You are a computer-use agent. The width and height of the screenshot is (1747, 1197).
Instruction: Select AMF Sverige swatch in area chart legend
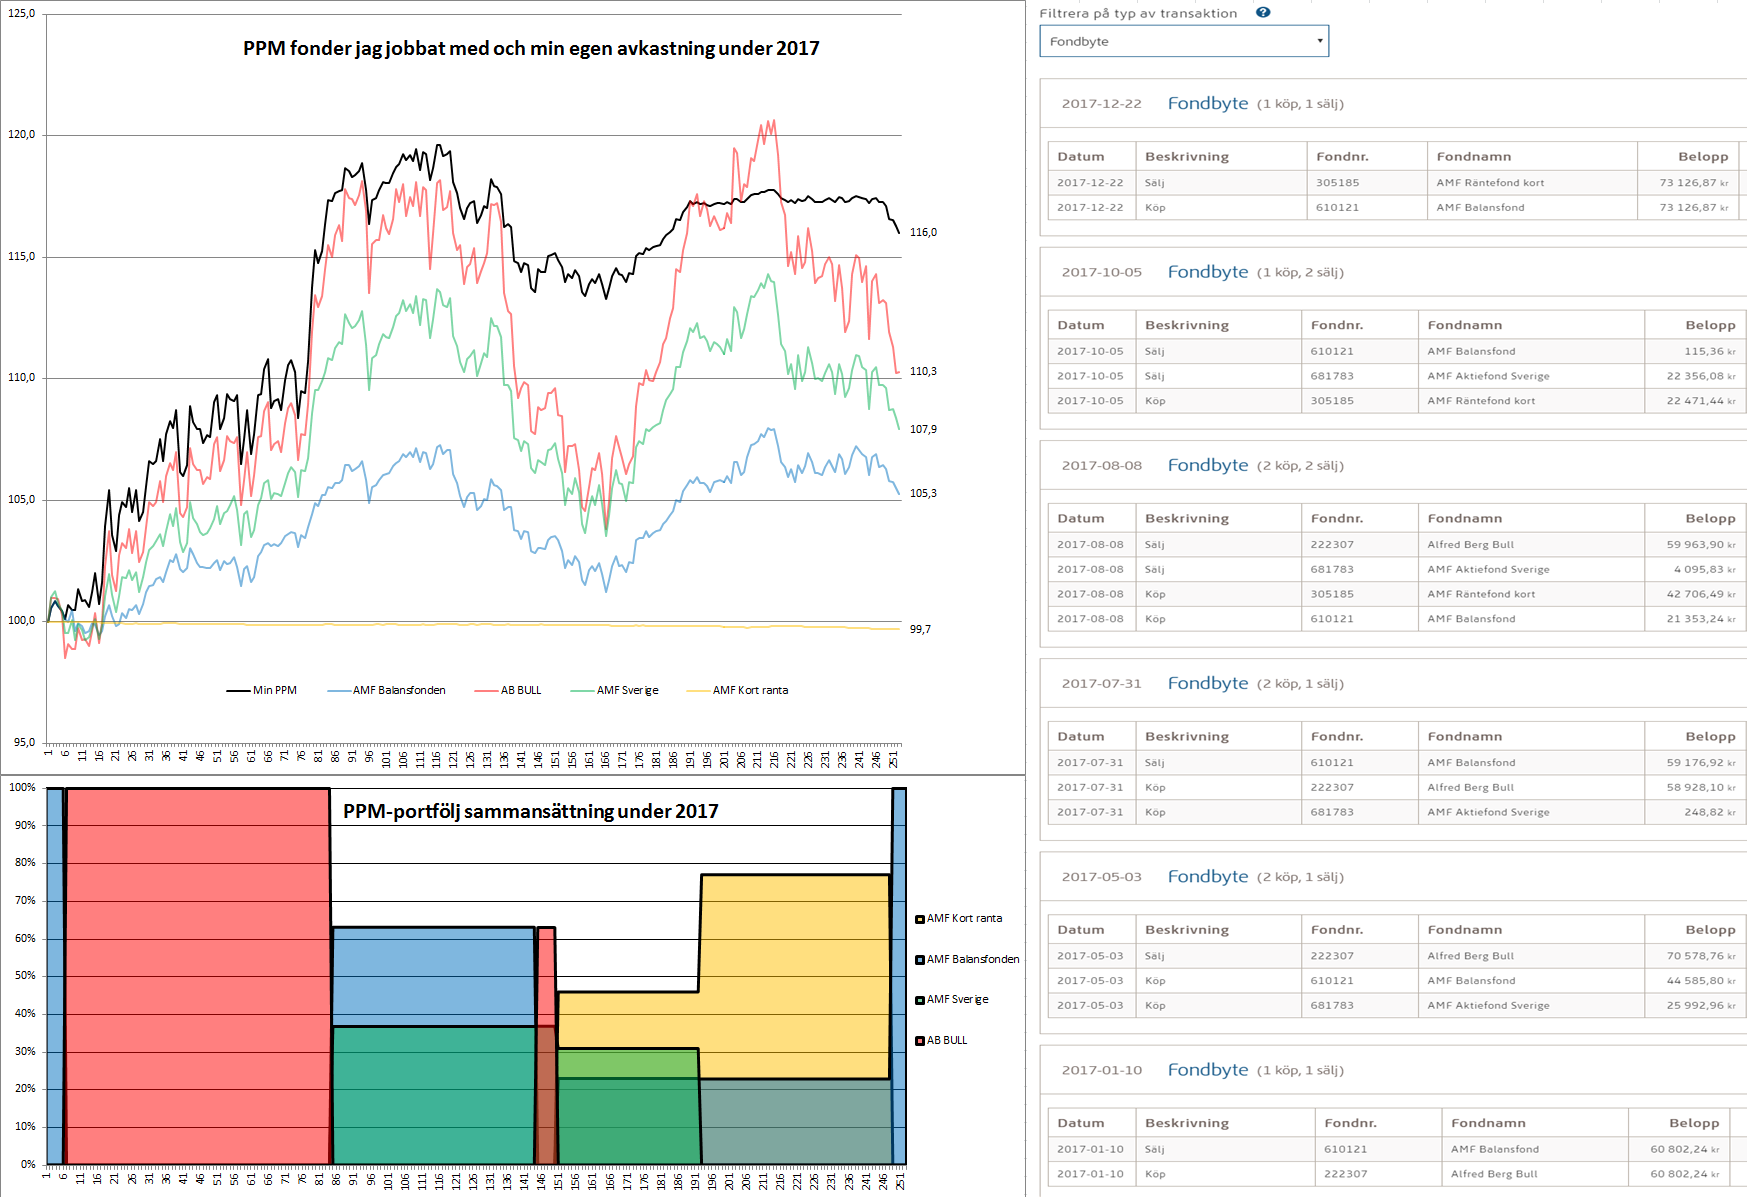920,1000
